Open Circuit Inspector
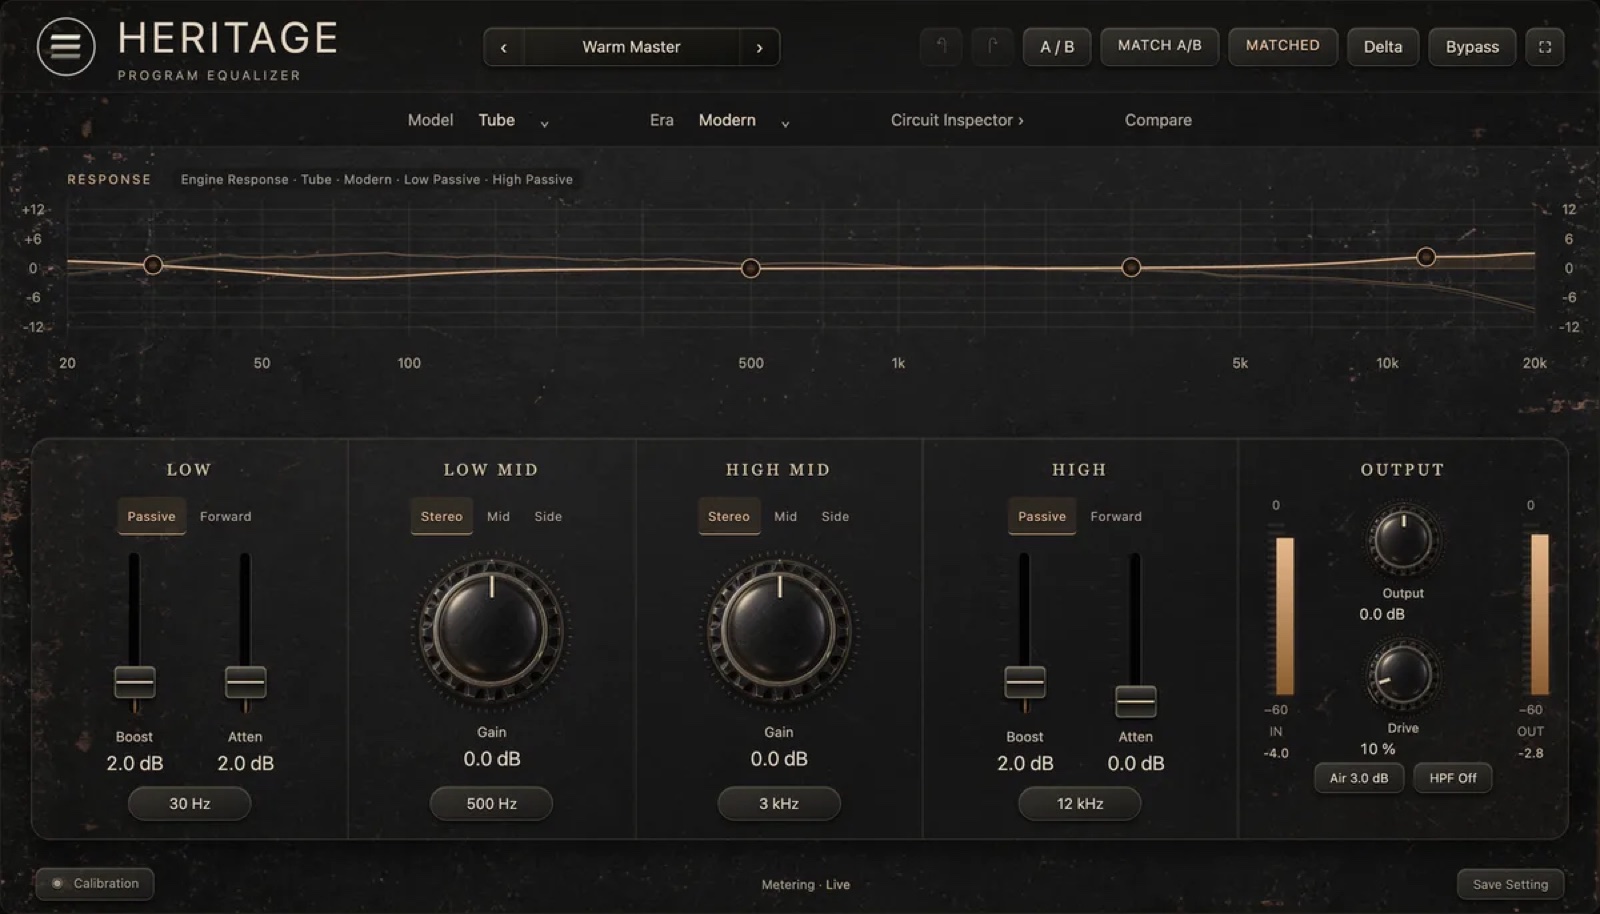The height and width of the screenshot is (914, 1600). [x=957, y=120]
